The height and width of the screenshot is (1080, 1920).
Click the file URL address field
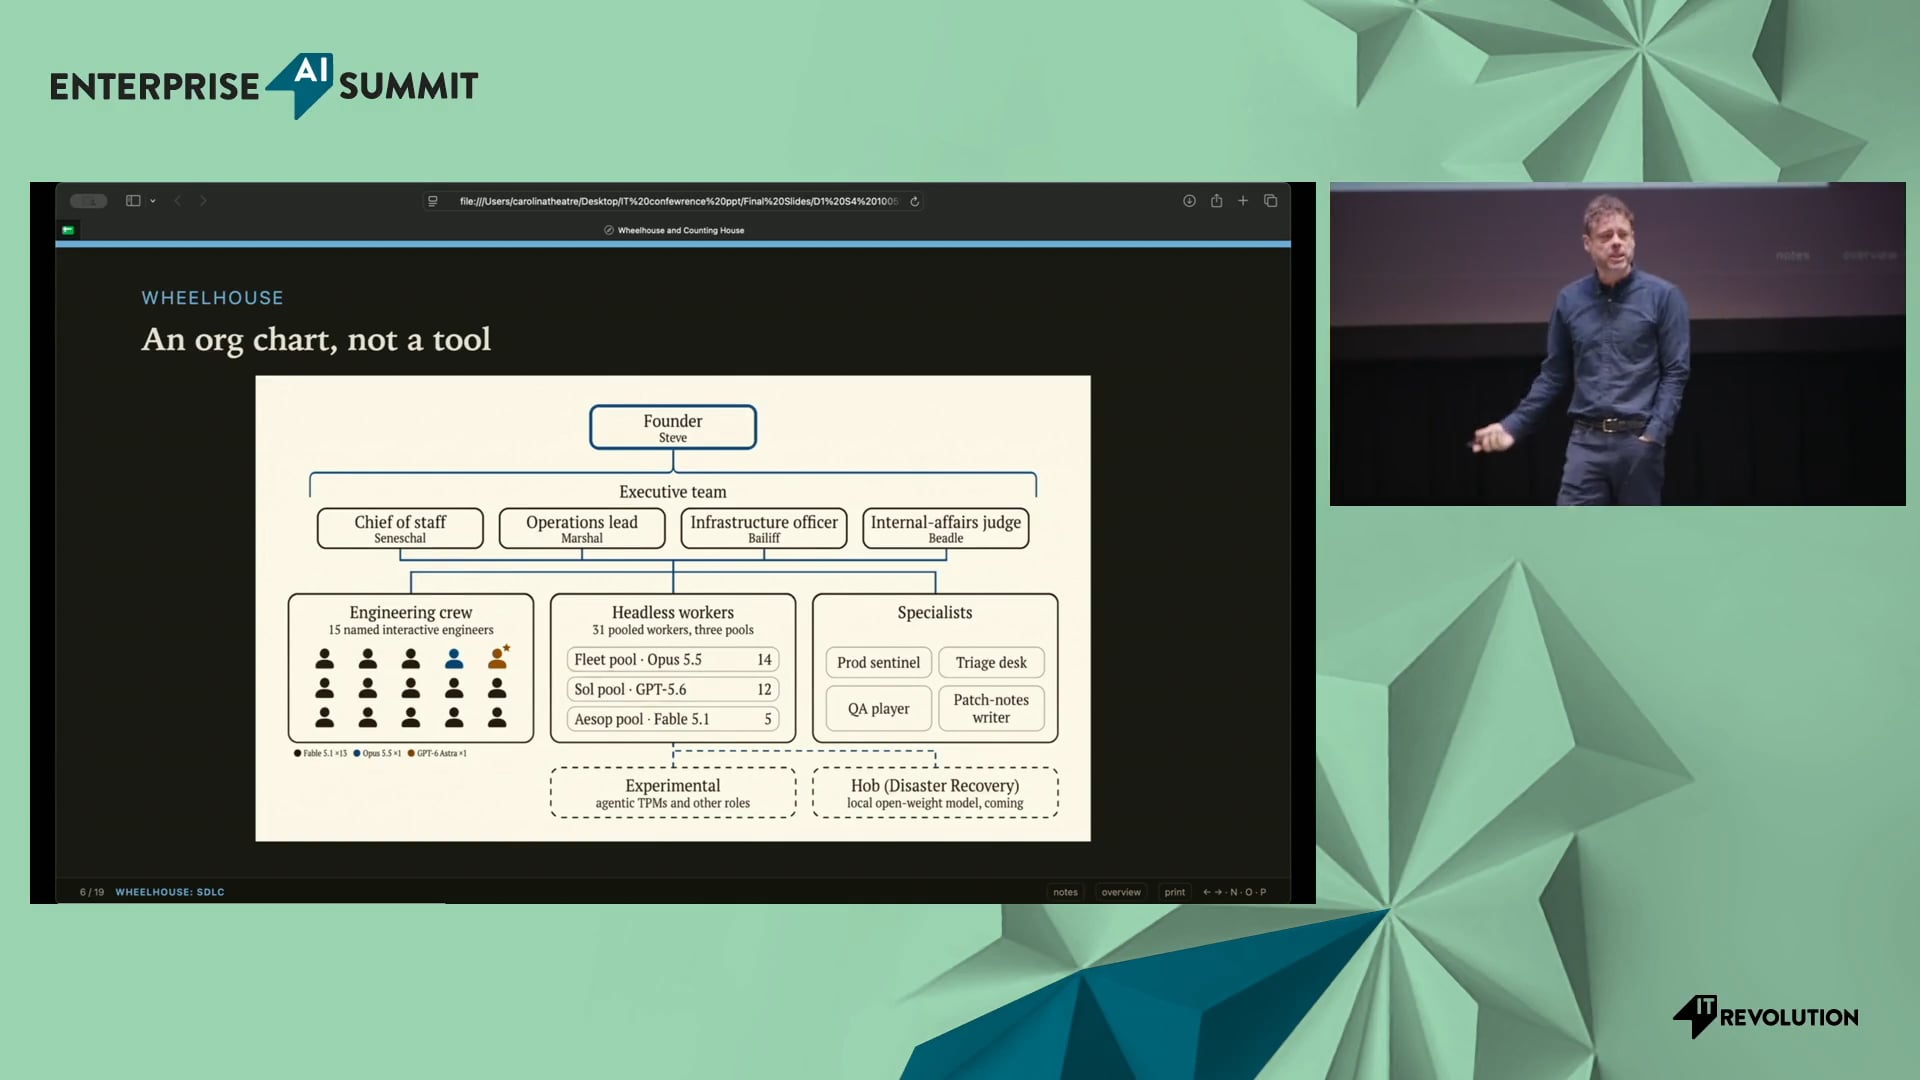(x=672, y=201)
